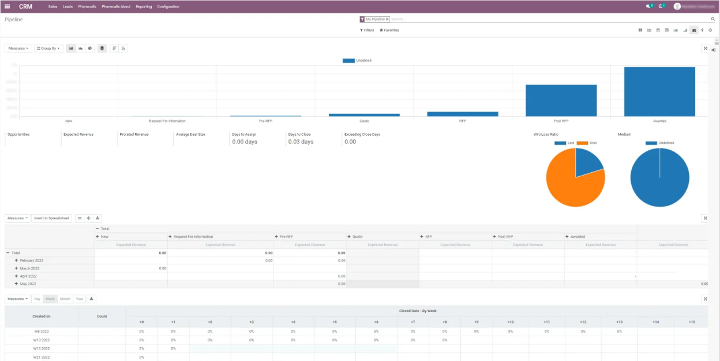
Task: Select the active Dashboard view icon
Action: tap(694, 30)
